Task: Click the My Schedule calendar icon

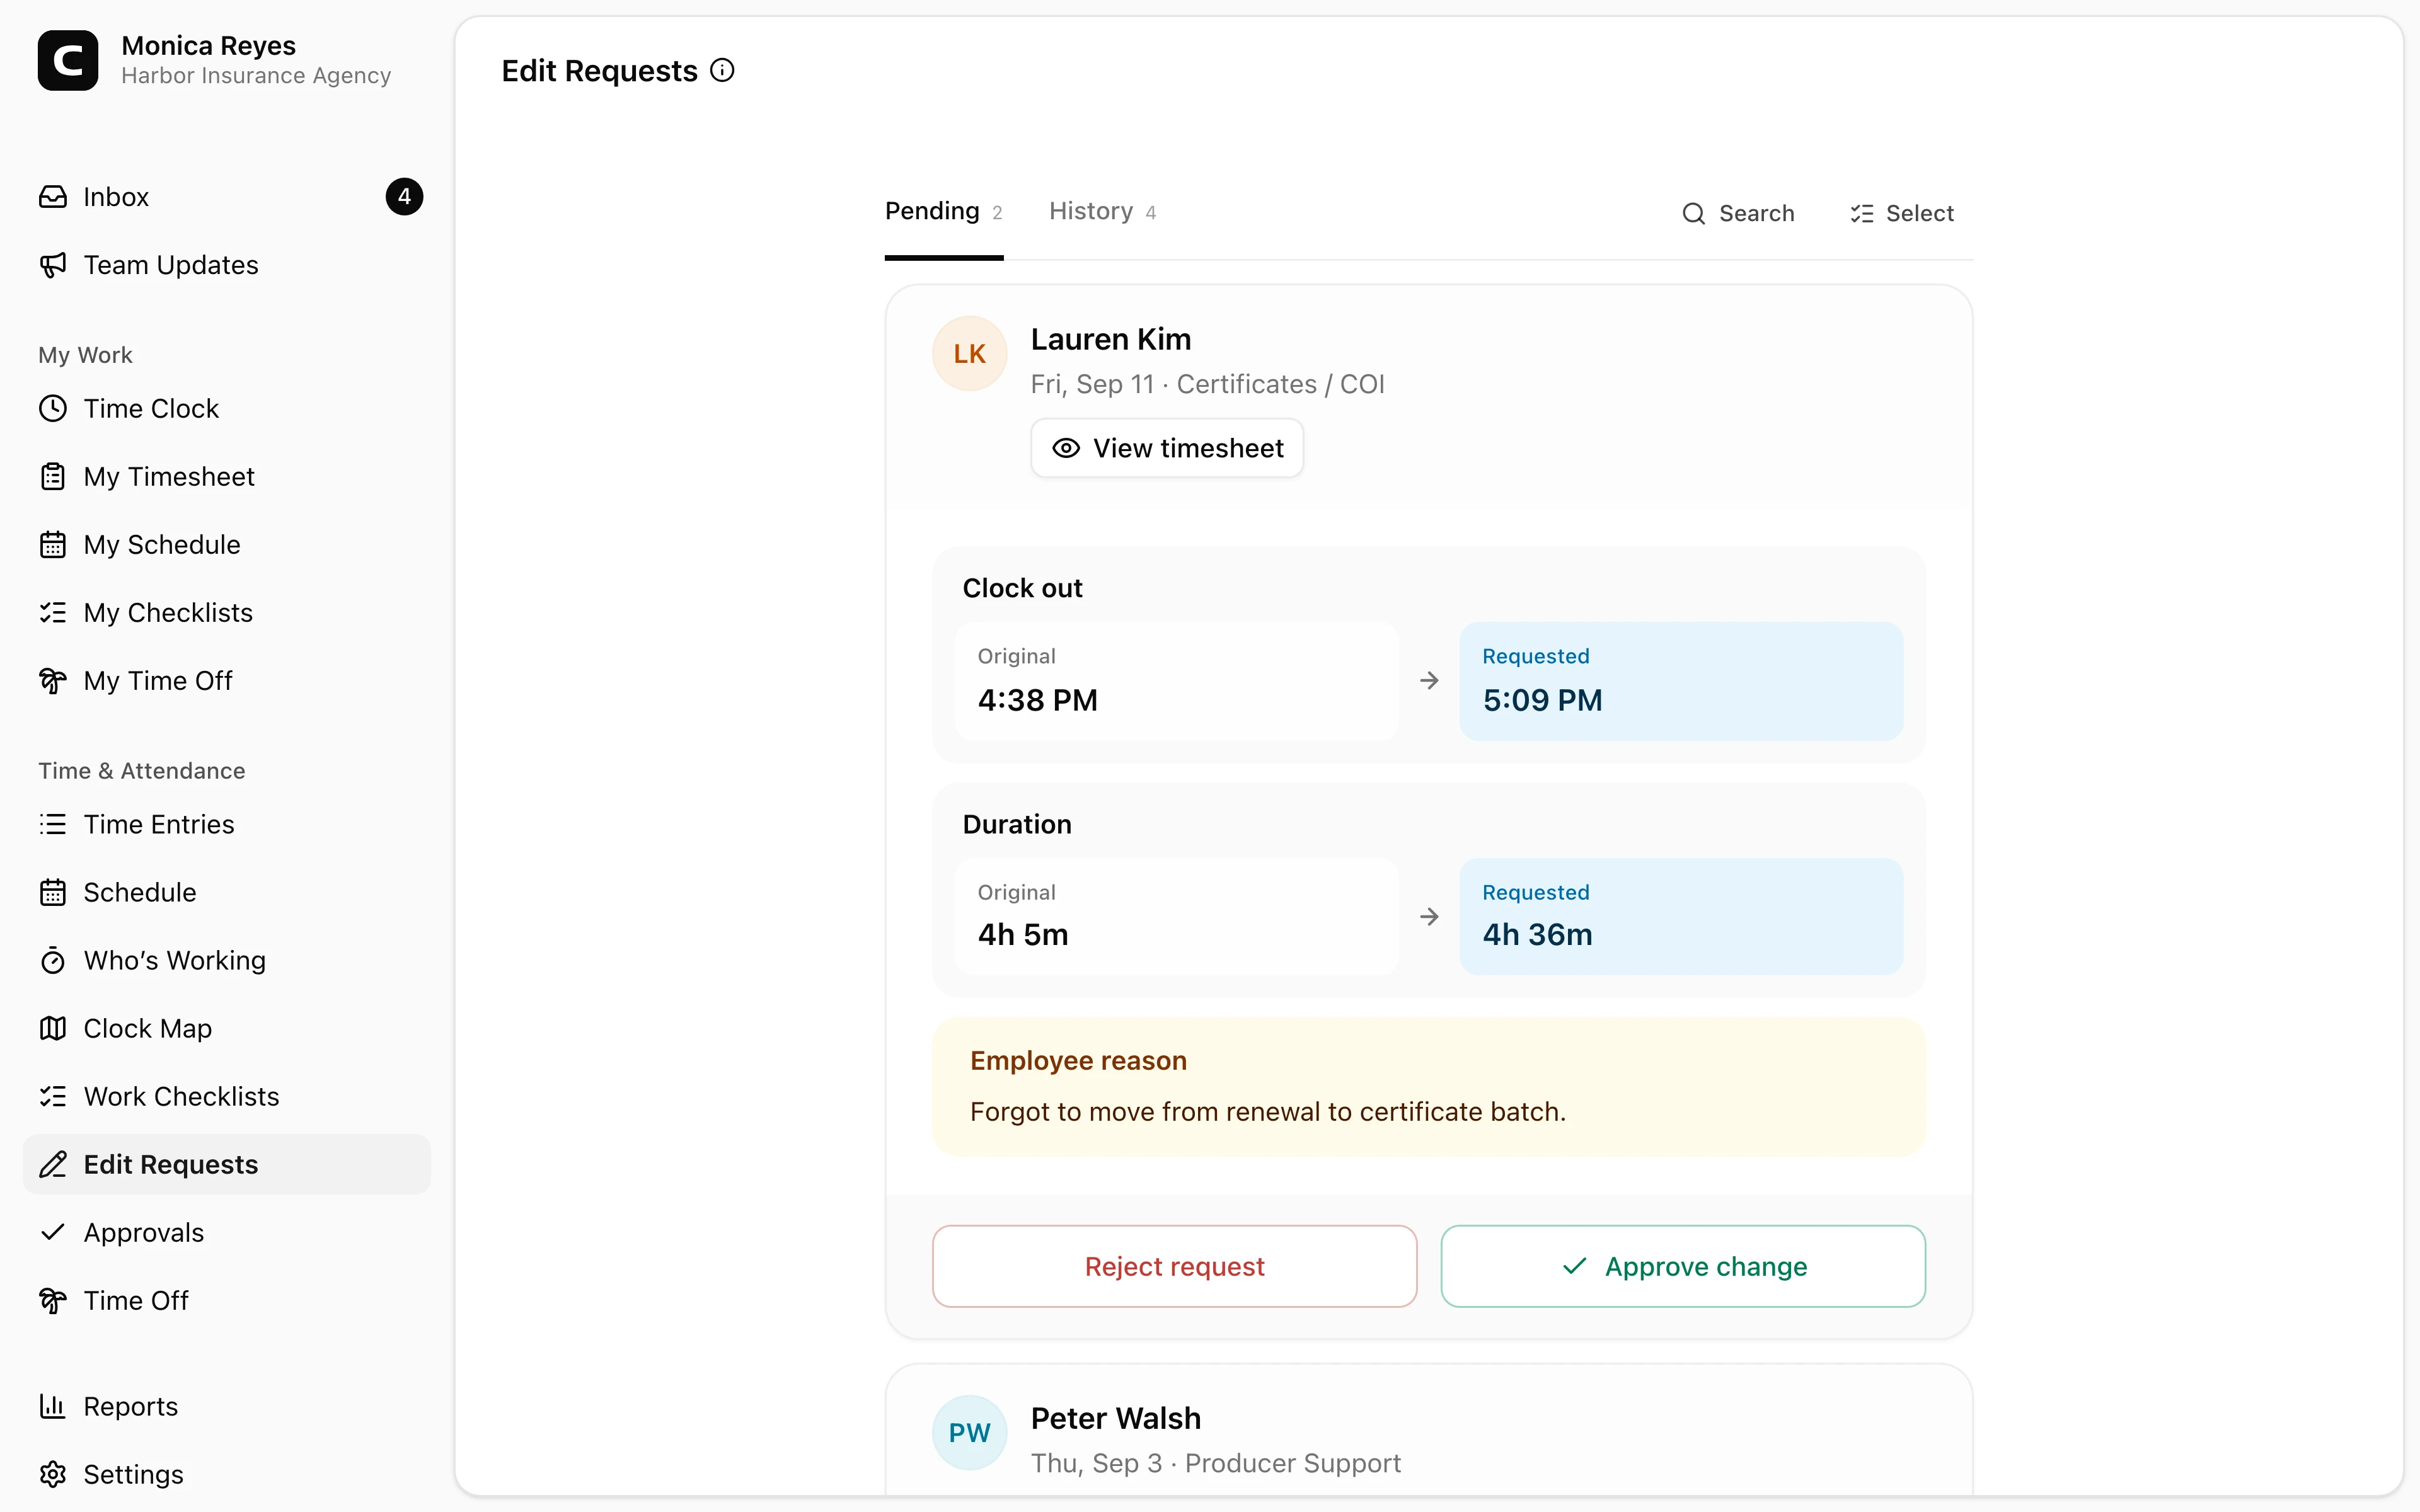Action: point(53,545)
